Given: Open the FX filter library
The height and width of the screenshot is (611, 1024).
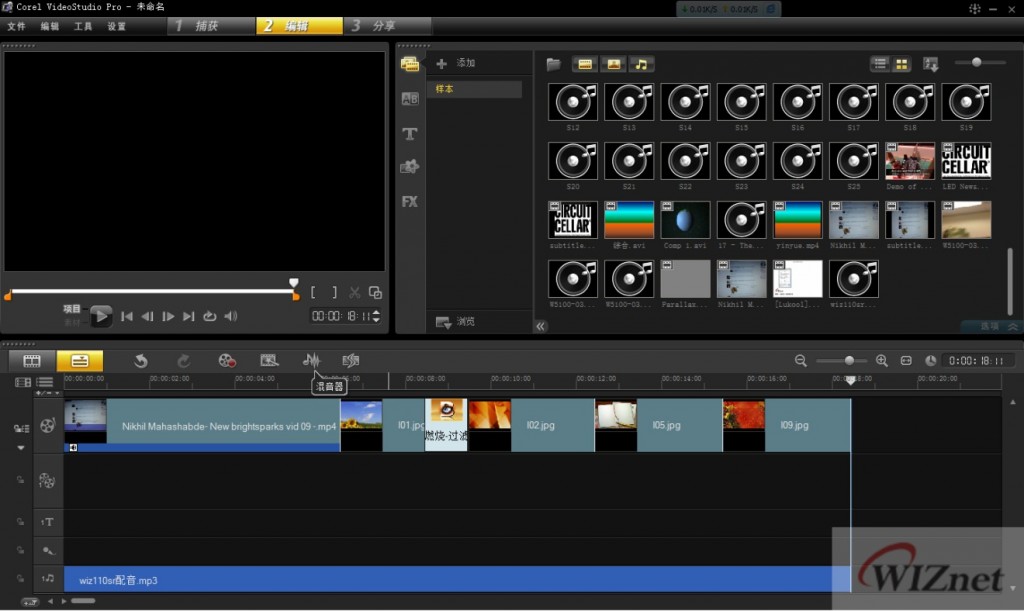Looking at the screenshot, I should click(x=409, y=201).
